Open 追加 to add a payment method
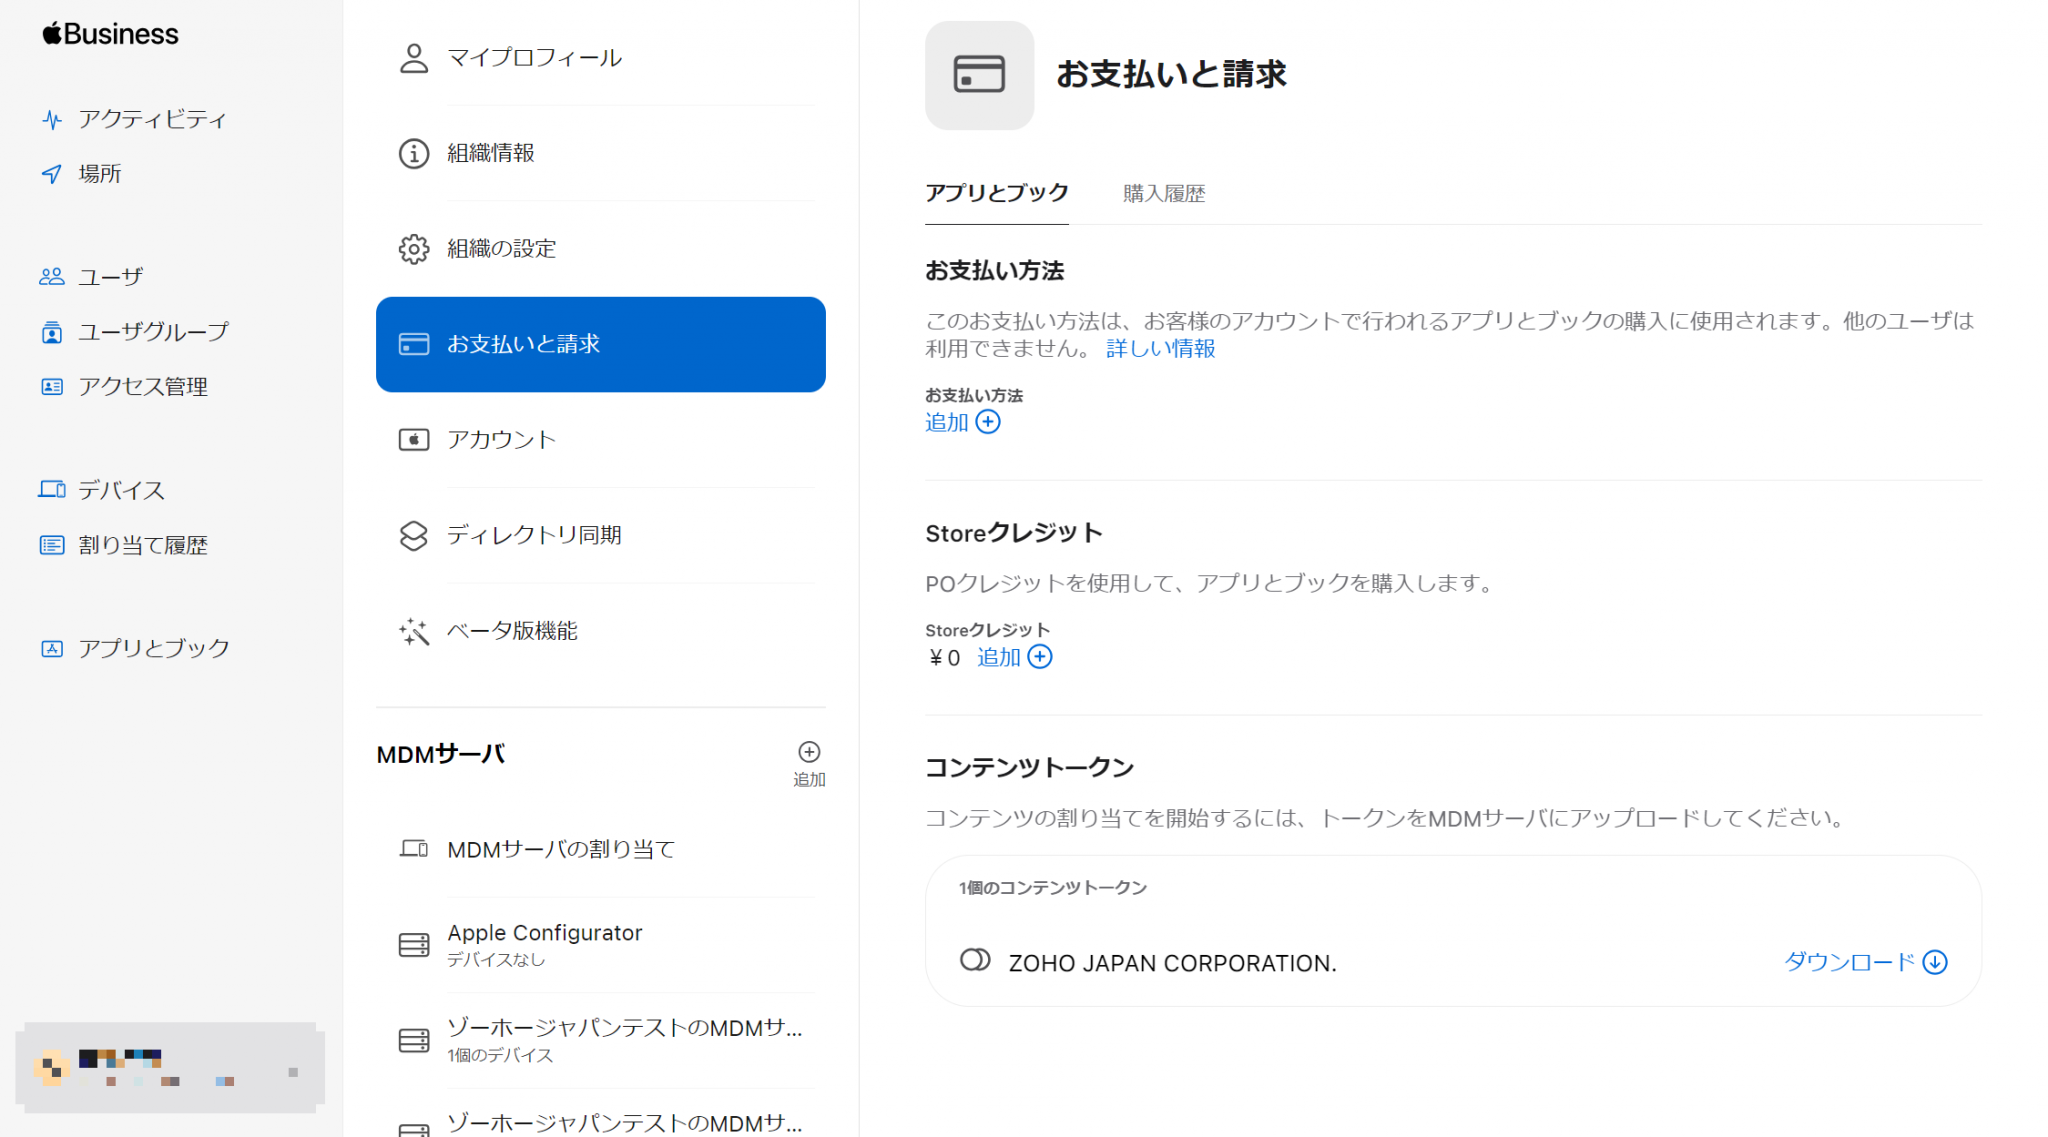 962,422
